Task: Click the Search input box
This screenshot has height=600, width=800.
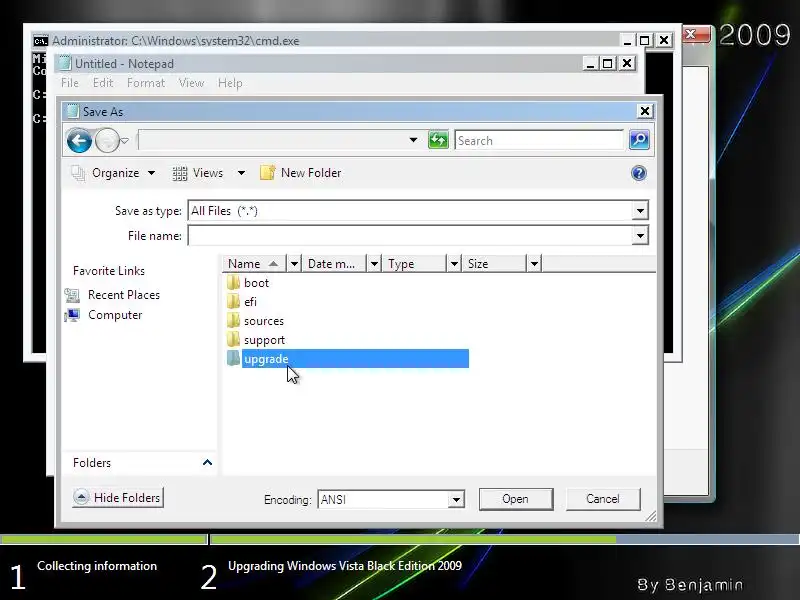Action: 539,140
